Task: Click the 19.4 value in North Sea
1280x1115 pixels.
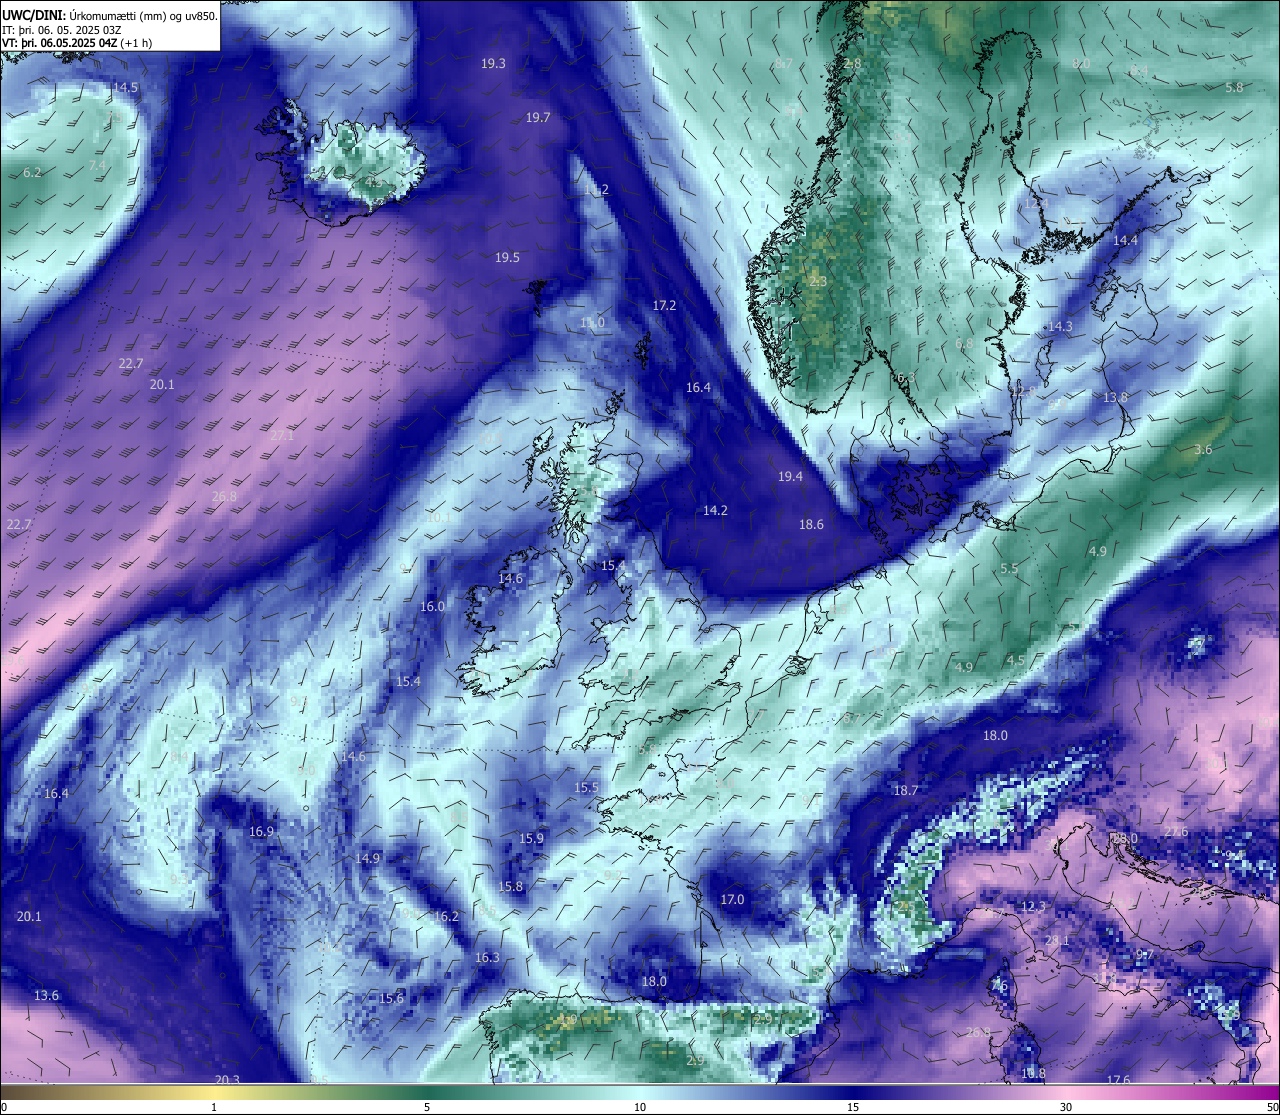Action: [790, 477]
